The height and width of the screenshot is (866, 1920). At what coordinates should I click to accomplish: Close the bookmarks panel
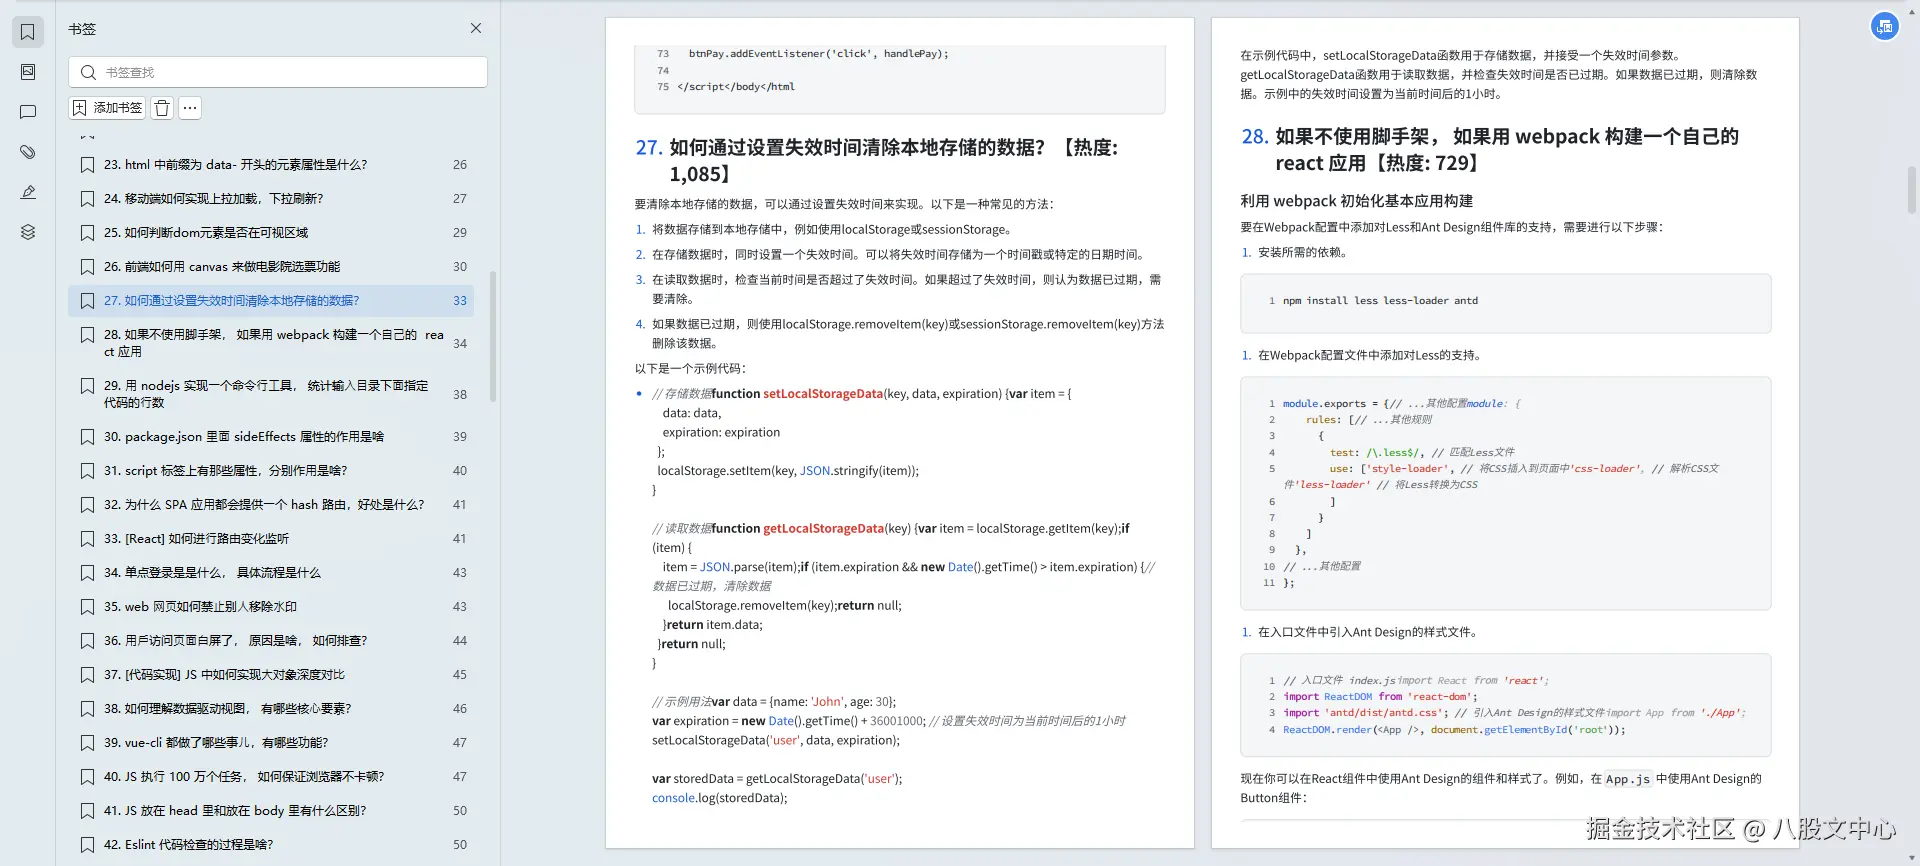pyautogui.click(x=476, y=28)
